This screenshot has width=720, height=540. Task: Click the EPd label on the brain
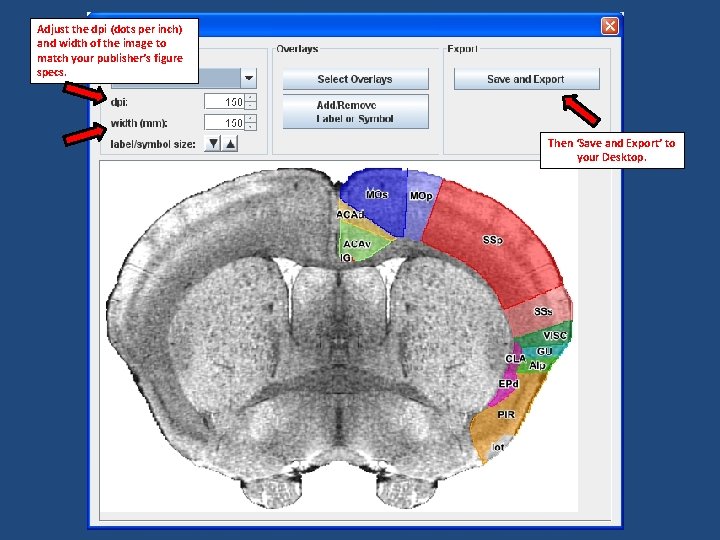point(508,383)
